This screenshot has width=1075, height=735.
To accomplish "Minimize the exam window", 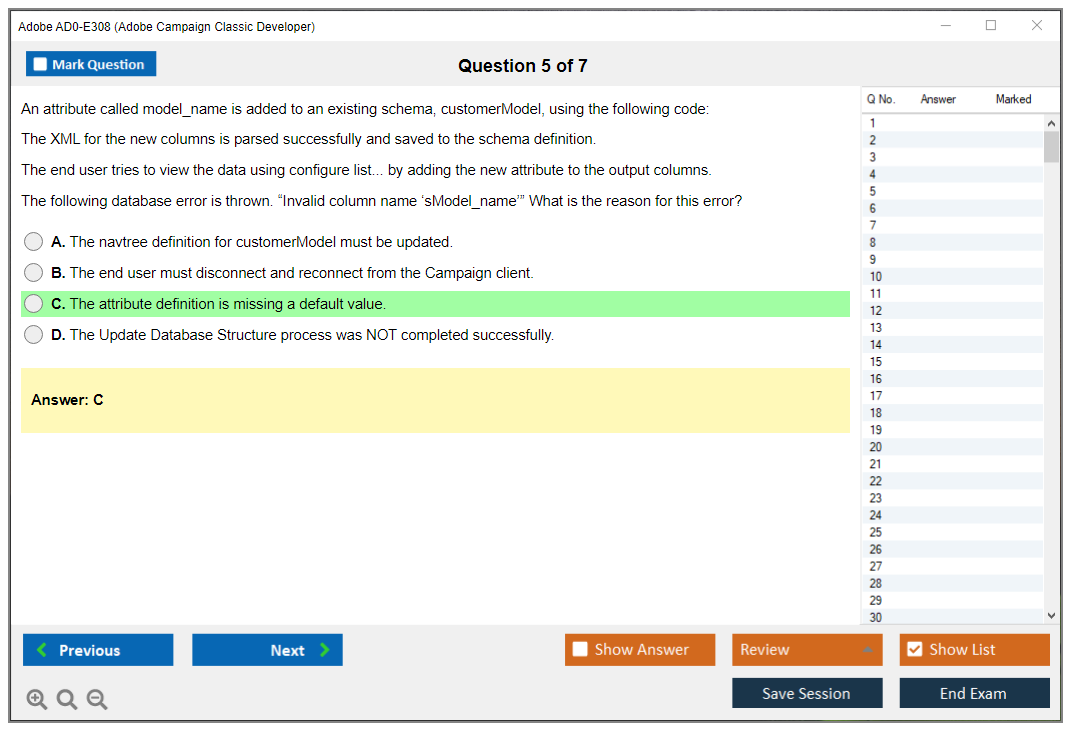I will [945, 26].
